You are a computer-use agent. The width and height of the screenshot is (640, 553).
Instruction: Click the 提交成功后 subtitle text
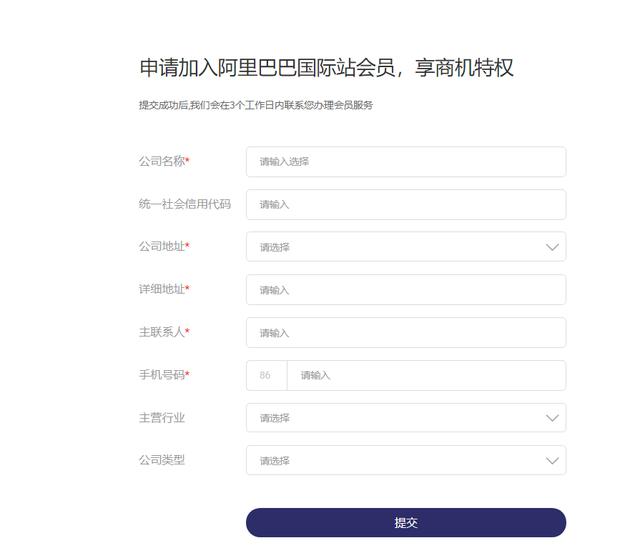click(x=256, y=105)
